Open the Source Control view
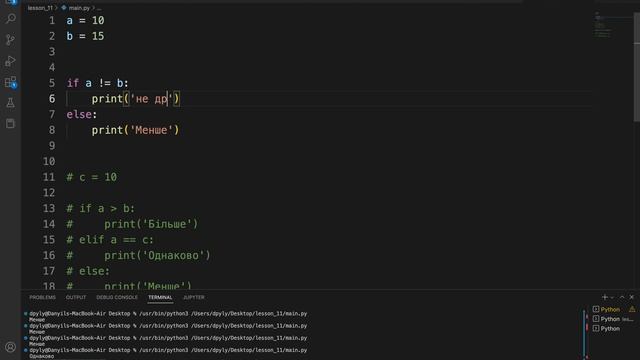640x360 pixels. pyautogui.click(x=11, y=40)
